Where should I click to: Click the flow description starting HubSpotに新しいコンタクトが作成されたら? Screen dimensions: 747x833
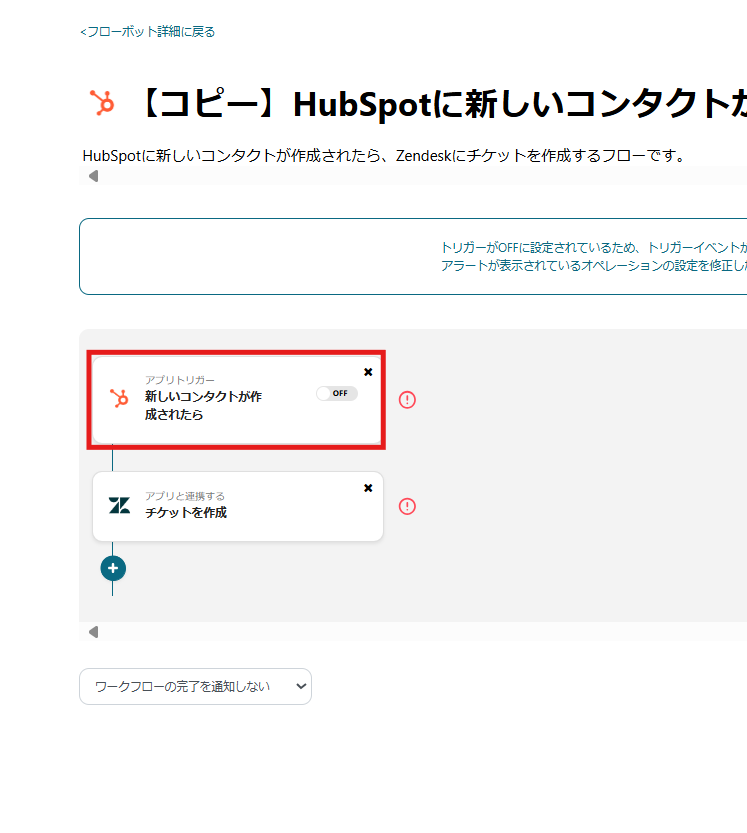click(385, 156)
